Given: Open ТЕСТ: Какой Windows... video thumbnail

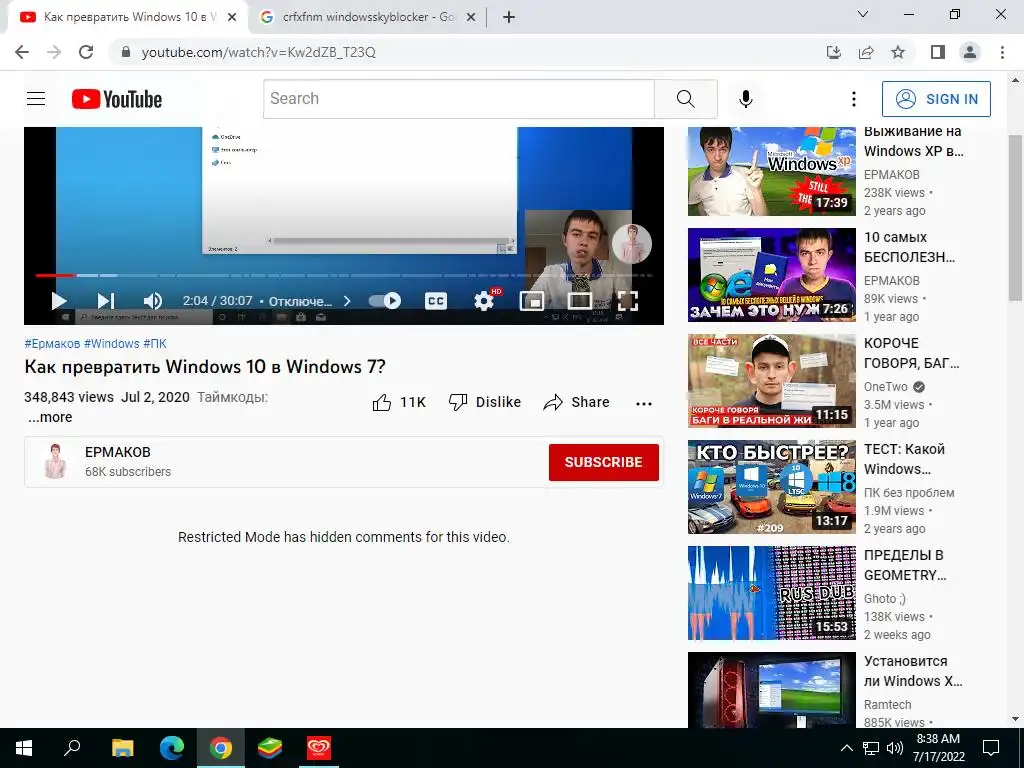Looking at the screenshot, I should click(x=772, y=487).
